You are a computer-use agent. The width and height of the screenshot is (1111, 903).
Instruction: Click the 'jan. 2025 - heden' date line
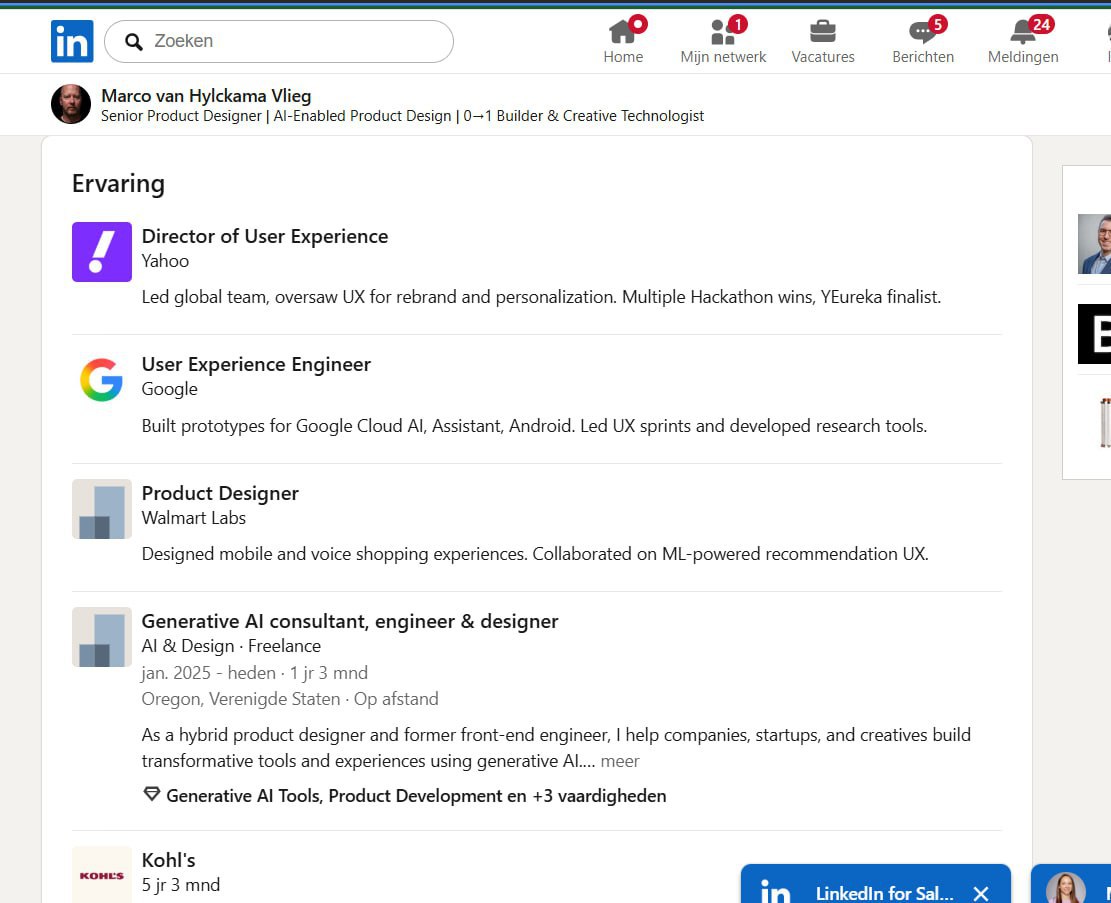pyautogui.click(x=254, y=673)
